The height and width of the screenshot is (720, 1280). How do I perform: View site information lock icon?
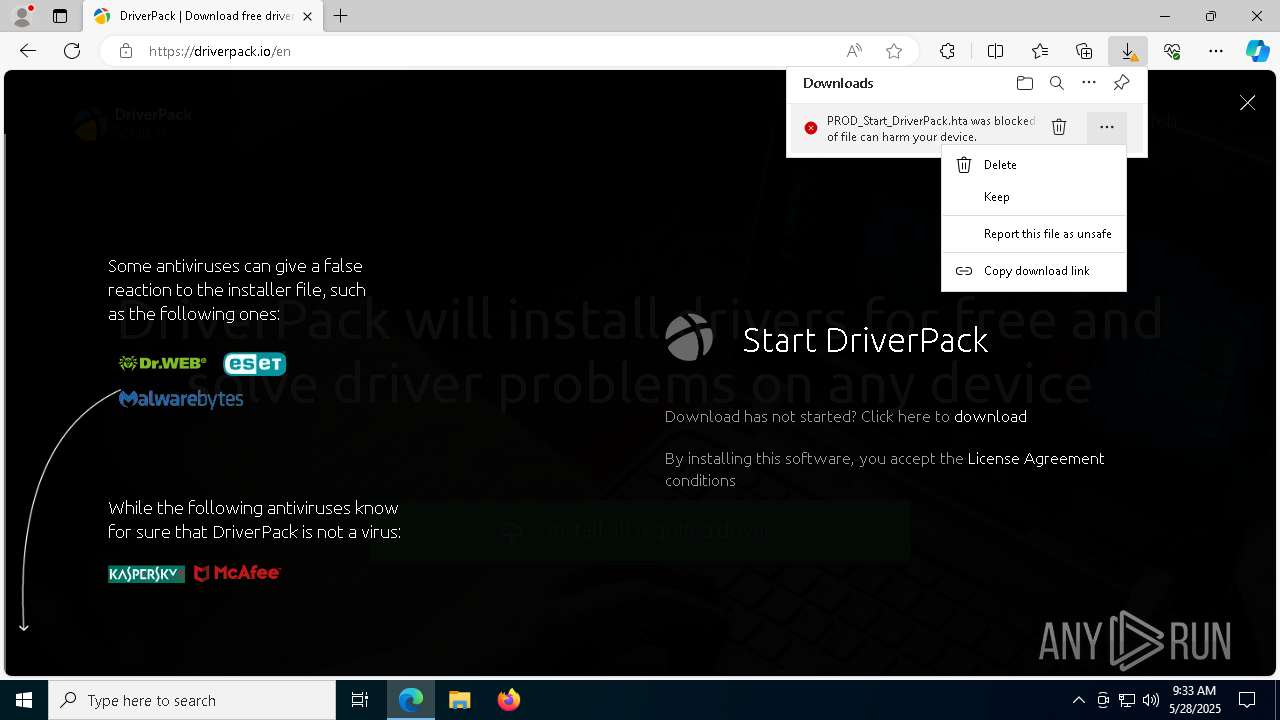tap(126, 51)
